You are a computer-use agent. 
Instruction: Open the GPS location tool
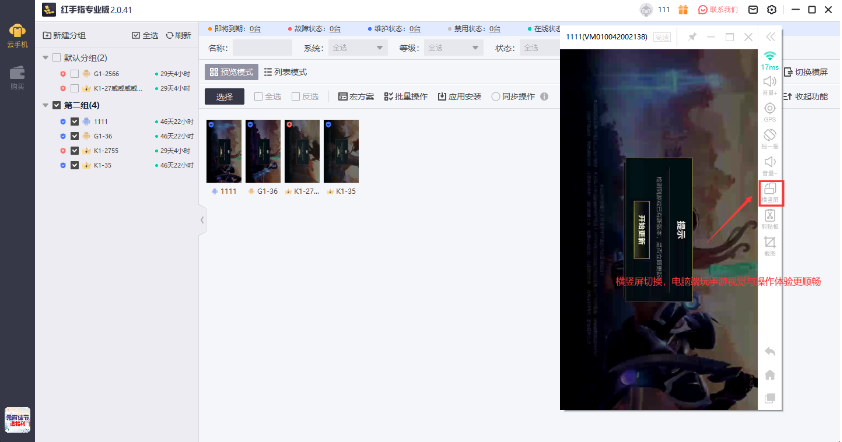(769, 110)
